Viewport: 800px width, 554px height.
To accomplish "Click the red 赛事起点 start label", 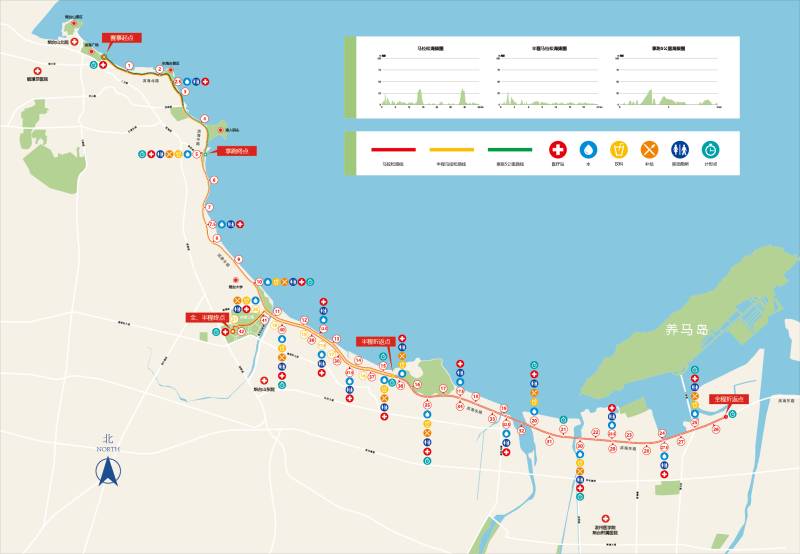I will (123, 37).
